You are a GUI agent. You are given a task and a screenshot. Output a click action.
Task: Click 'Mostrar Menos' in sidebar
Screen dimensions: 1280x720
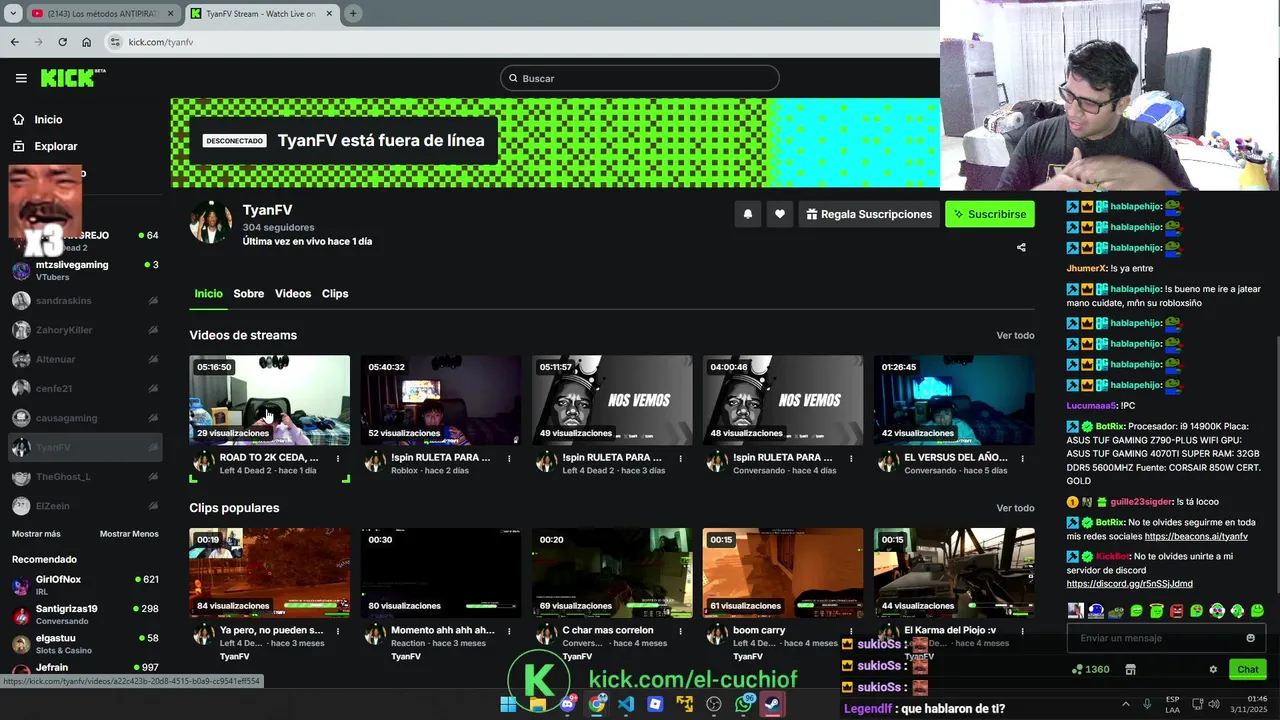[129, 534]
